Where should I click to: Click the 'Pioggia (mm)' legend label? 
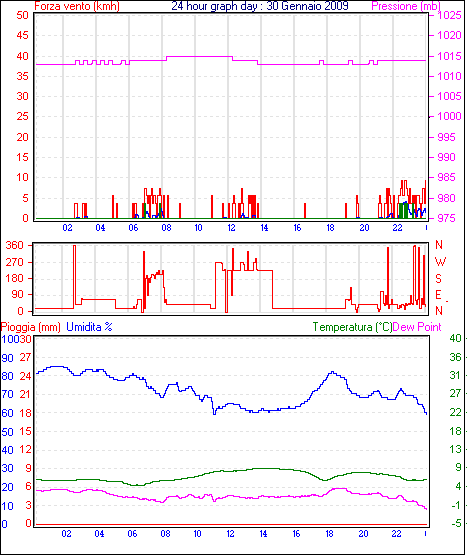[31, 327]
